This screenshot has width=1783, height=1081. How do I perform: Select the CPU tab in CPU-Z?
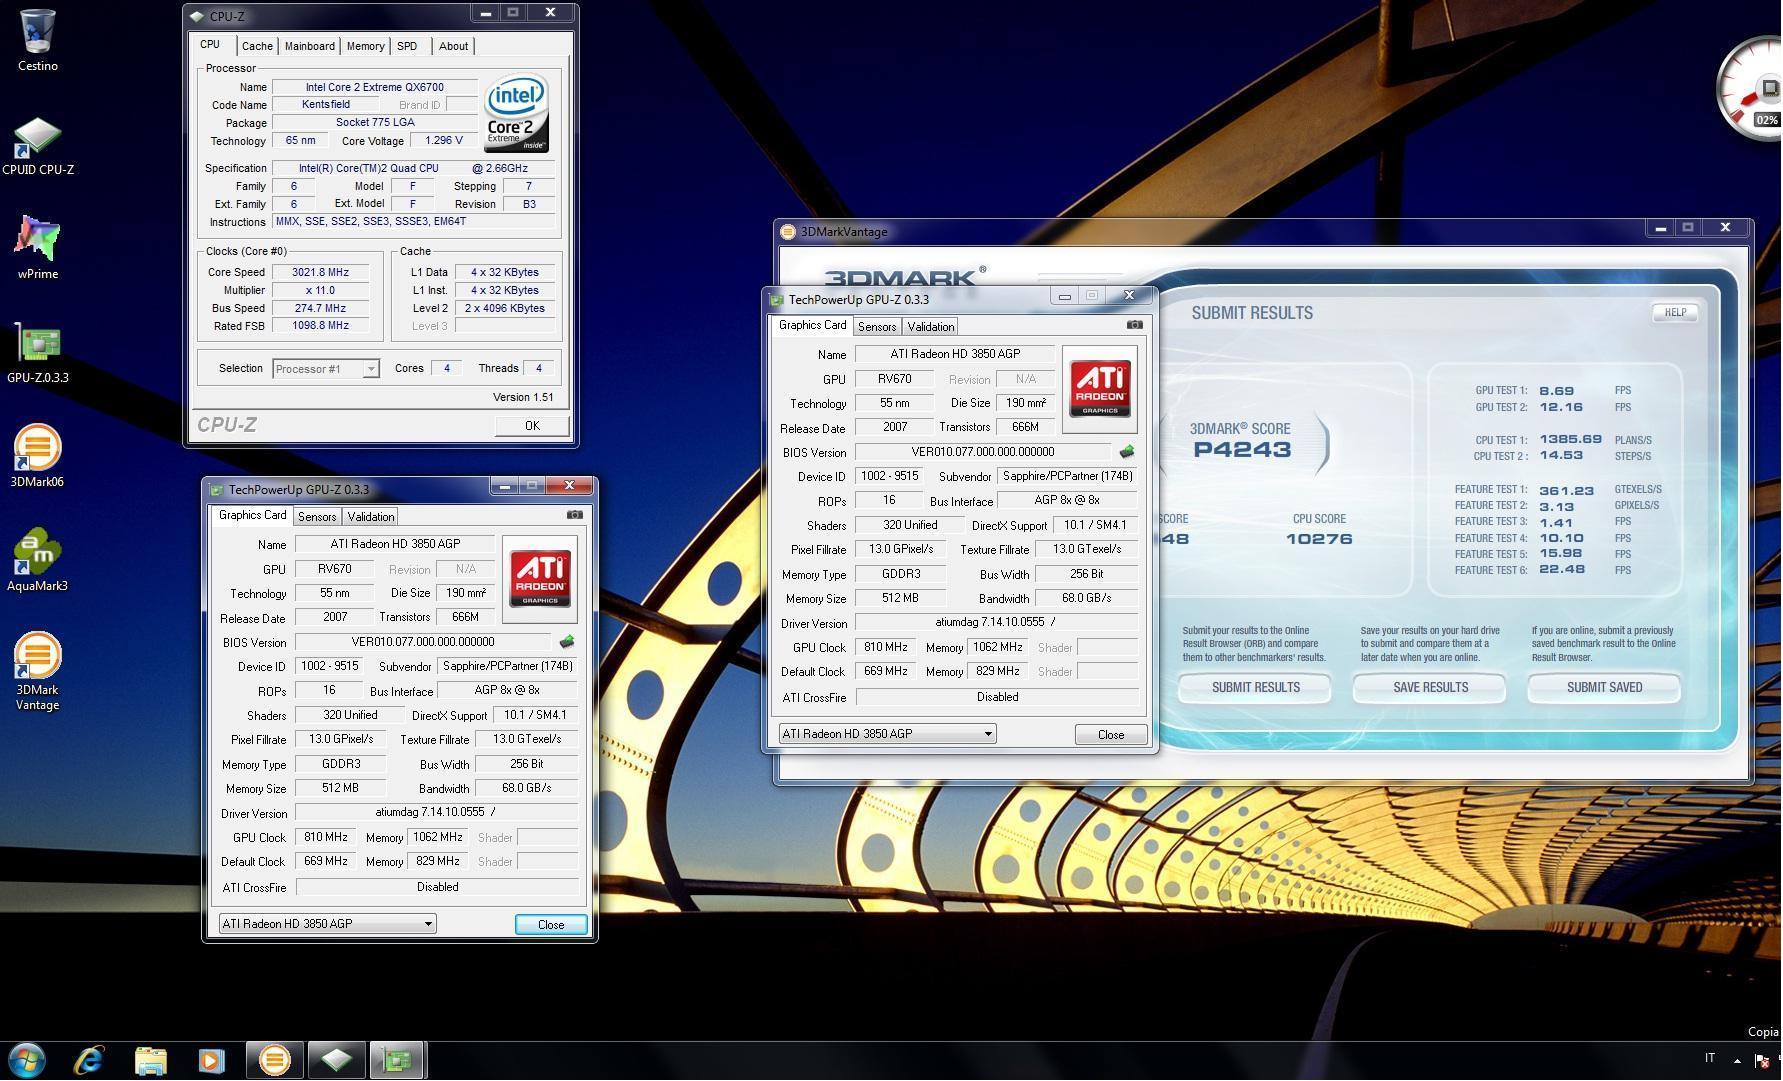point(210,45)
